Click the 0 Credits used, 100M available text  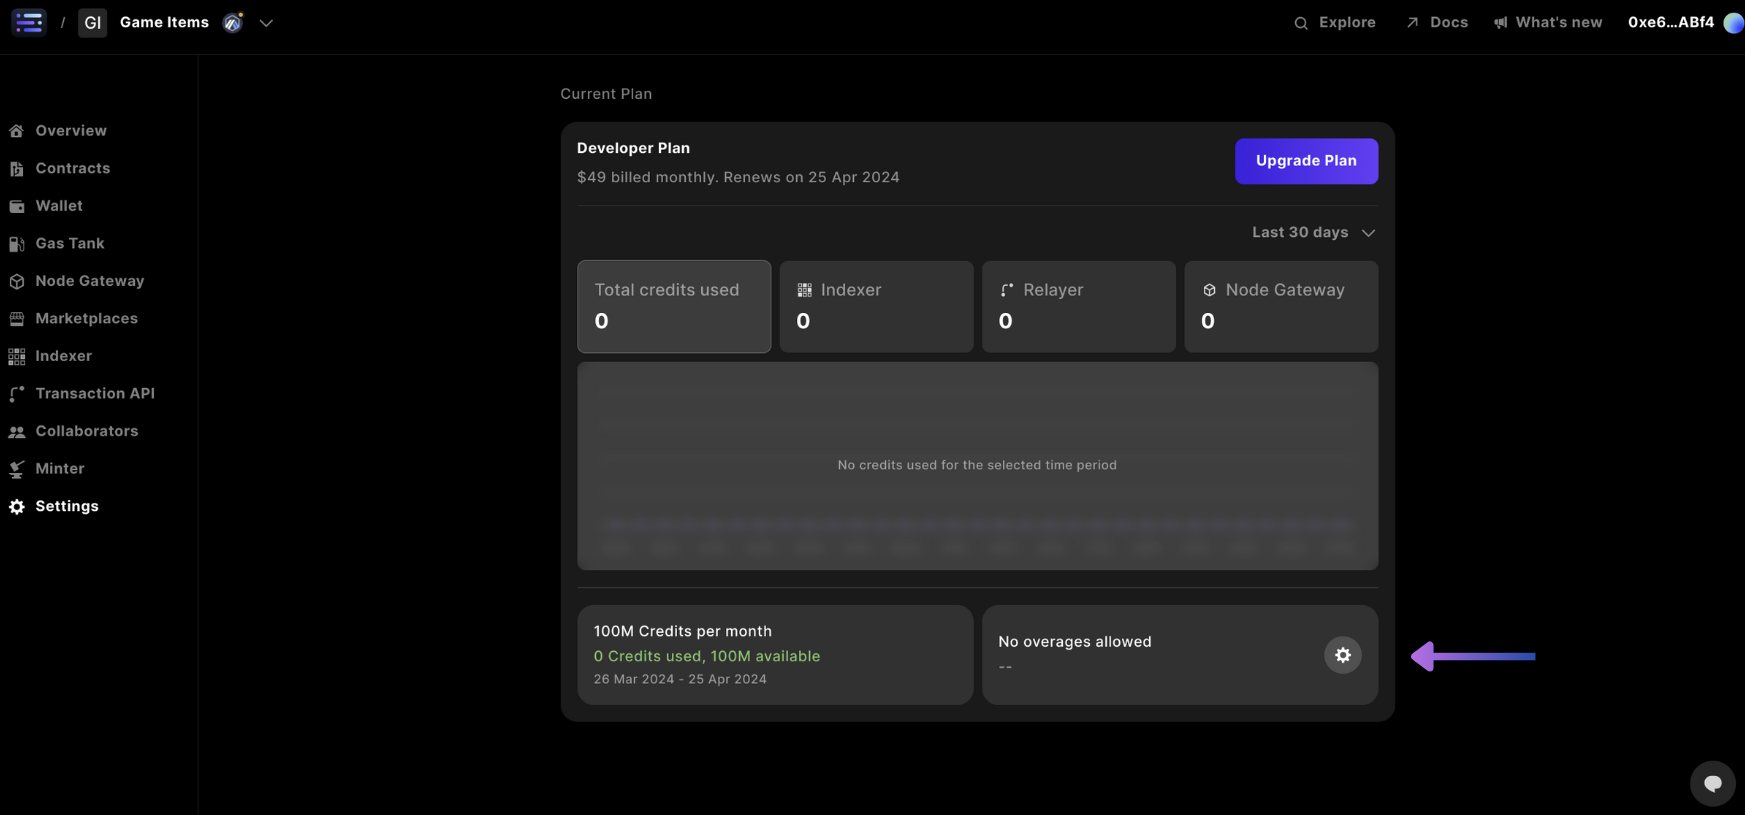pos(707,656)
